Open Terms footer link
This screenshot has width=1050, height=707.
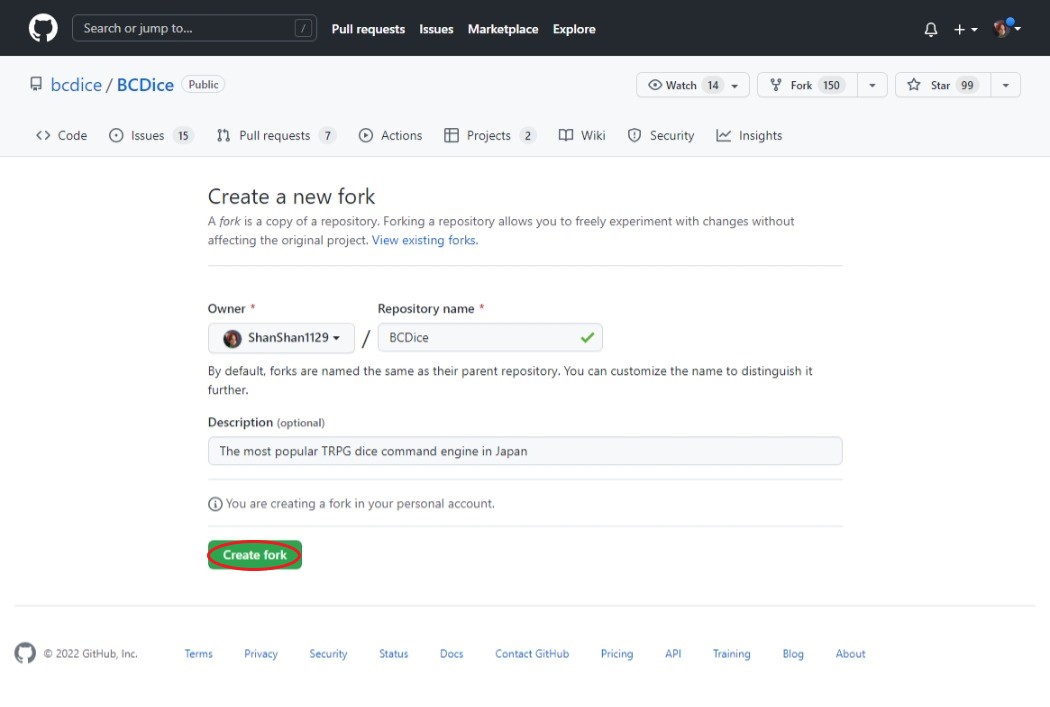[x=198, y=653]
